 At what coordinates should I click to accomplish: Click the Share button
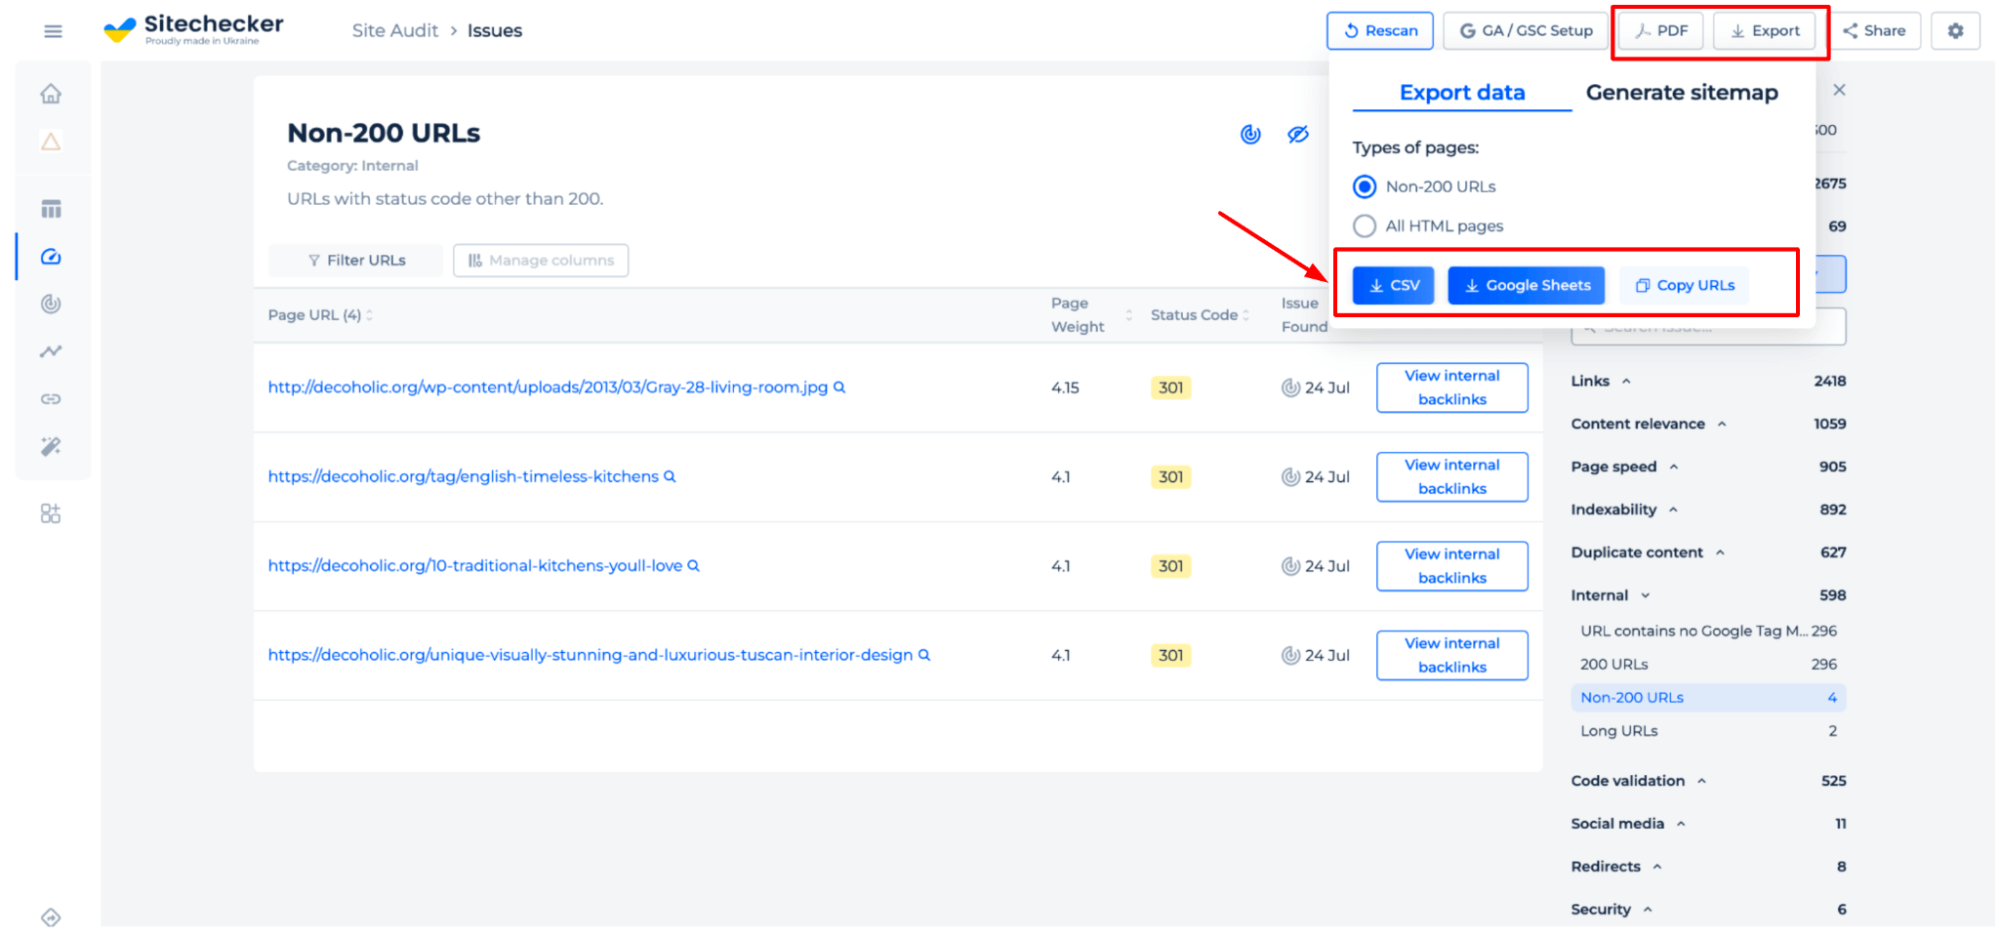click(x=1874, y=31)
